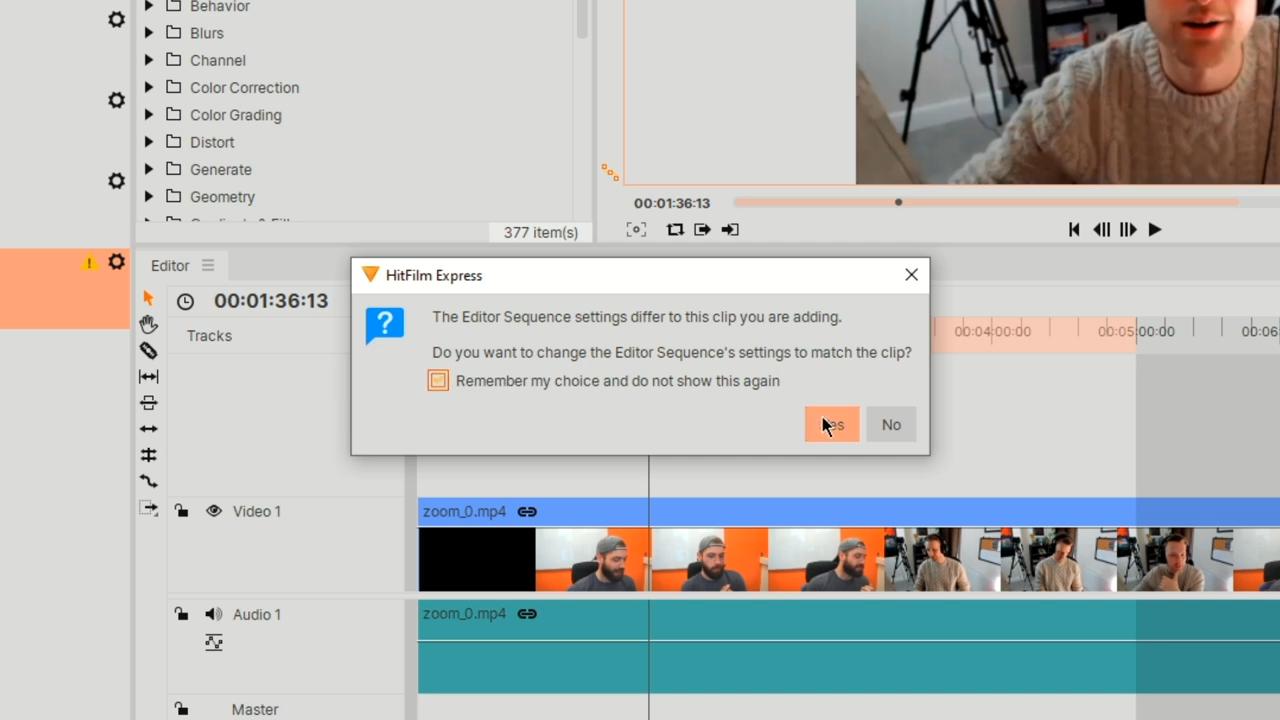The width and height of the screenshot is (1280, 720).
Task: Click the Master track label
Action: click(255, 709)
